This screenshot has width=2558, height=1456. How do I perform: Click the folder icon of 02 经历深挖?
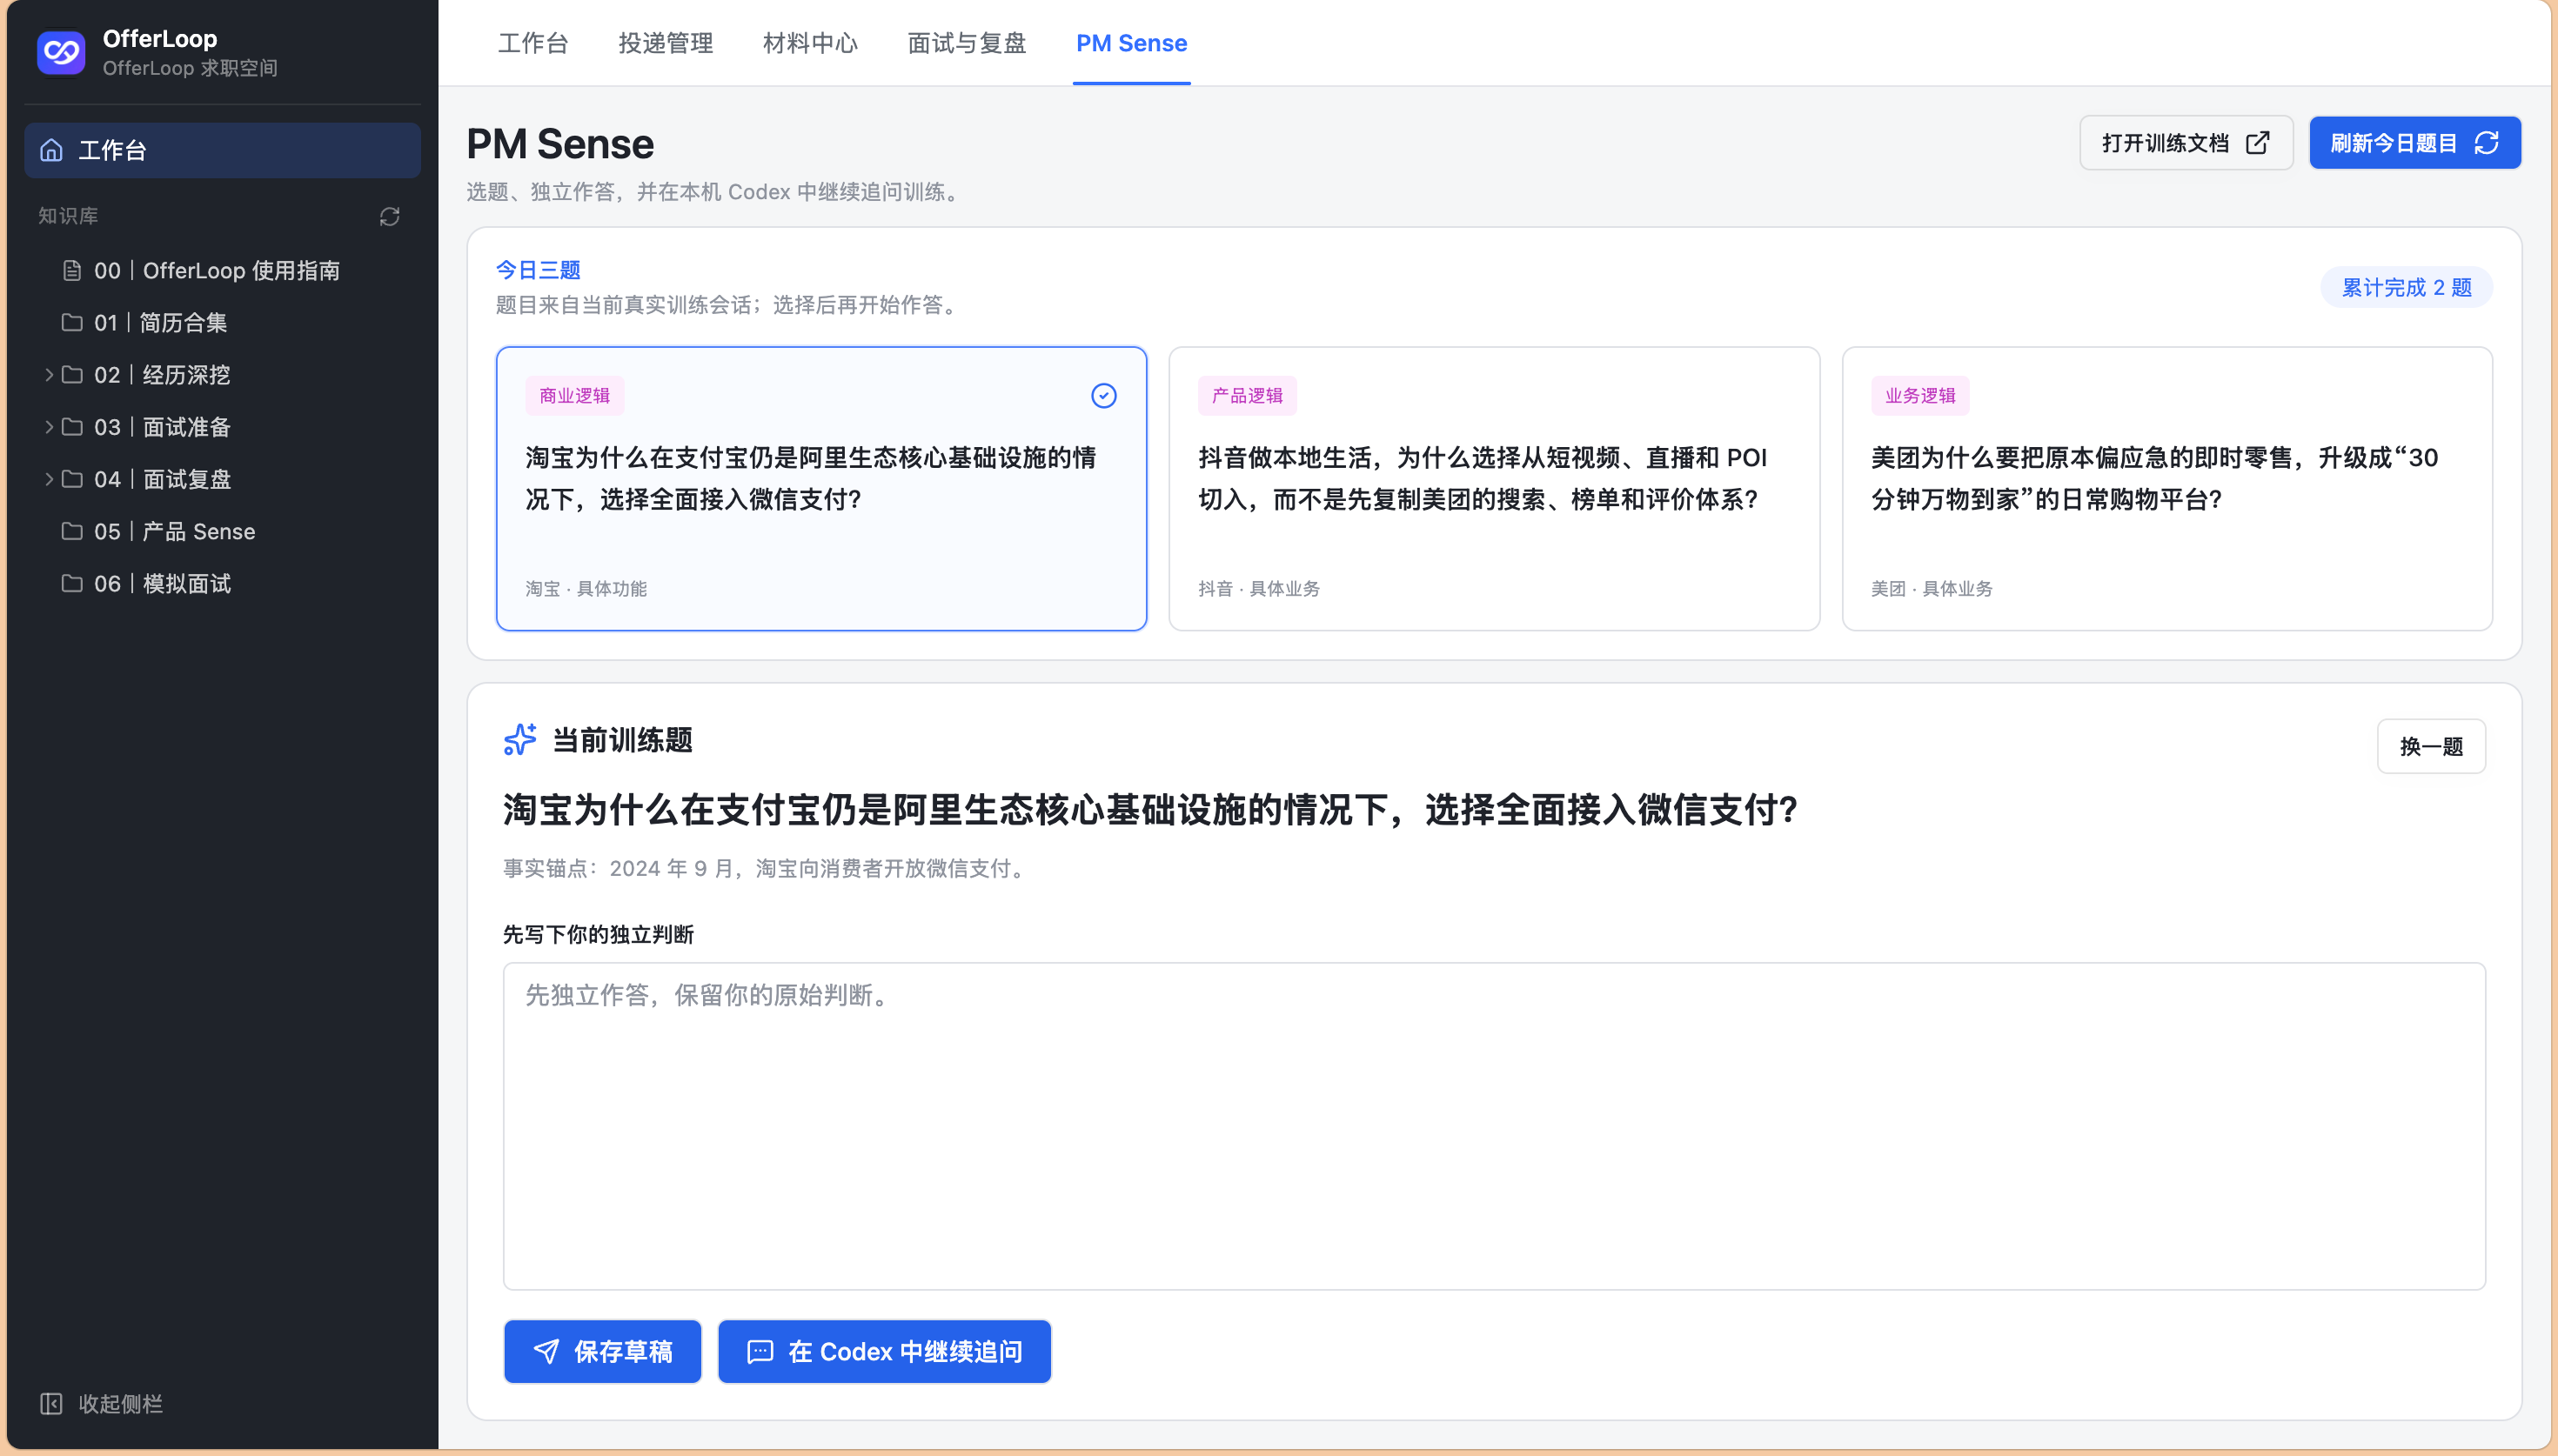[x=72, y=374]
